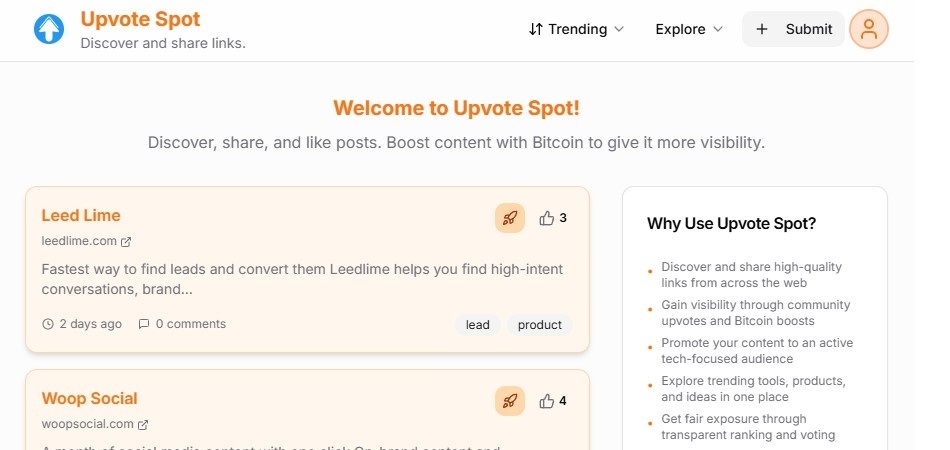Image resolution: width=950 pixels, height=450 pixels.
Task: Open the Woop Social post title
Action: tap(90, 398)
